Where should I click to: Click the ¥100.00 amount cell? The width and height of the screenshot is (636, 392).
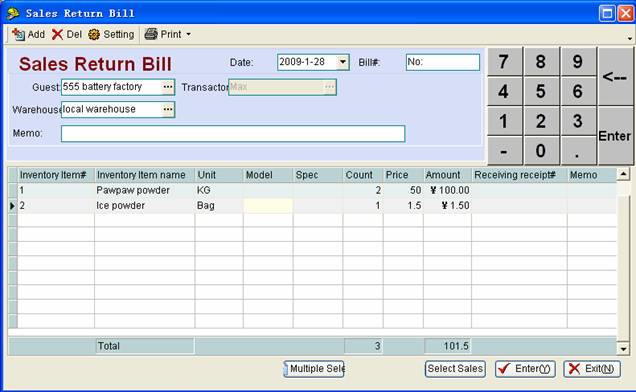tap(447, 190)
